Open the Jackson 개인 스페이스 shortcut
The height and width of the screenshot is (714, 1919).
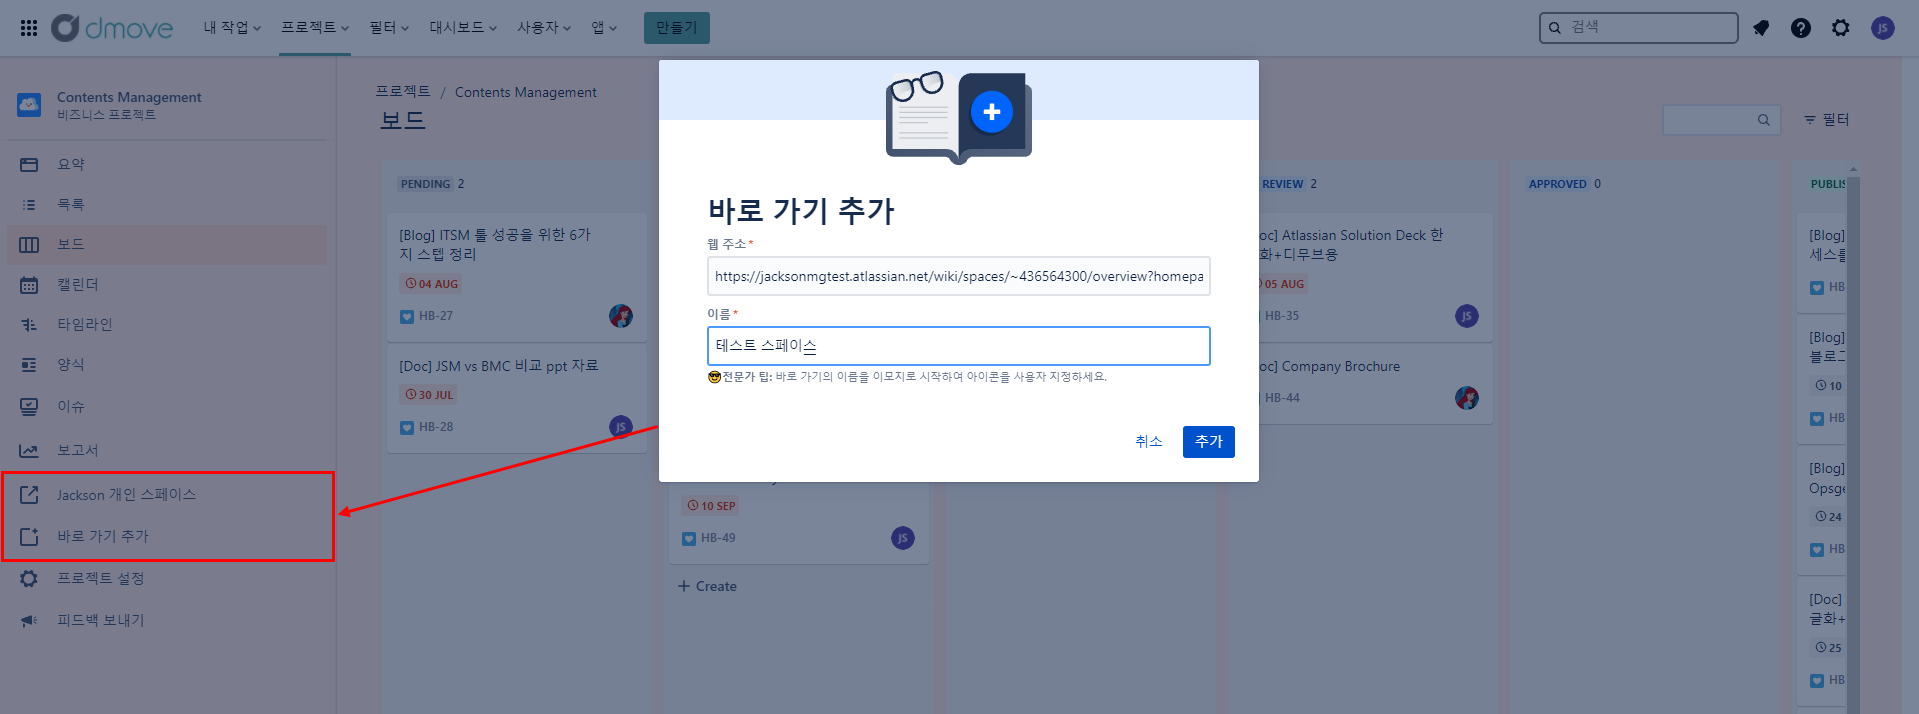tap(167, 494)
